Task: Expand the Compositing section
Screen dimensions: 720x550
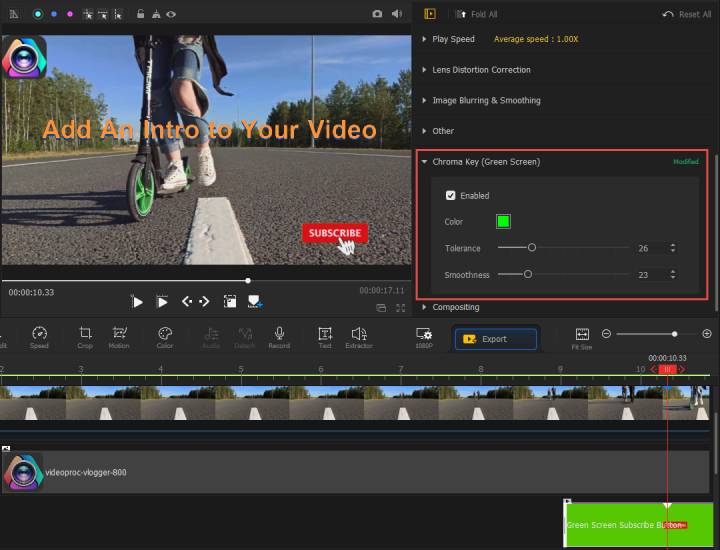Action: coord(455,307)
